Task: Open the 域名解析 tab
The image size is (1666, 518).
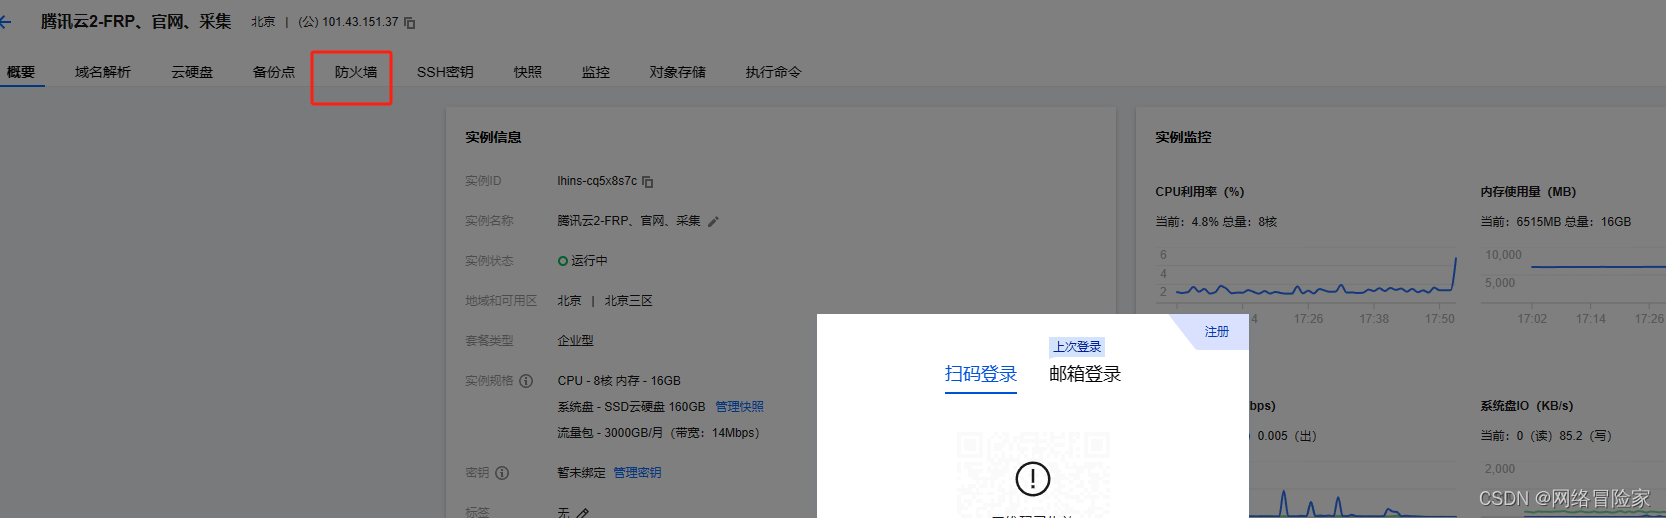Action: [103, 72]
